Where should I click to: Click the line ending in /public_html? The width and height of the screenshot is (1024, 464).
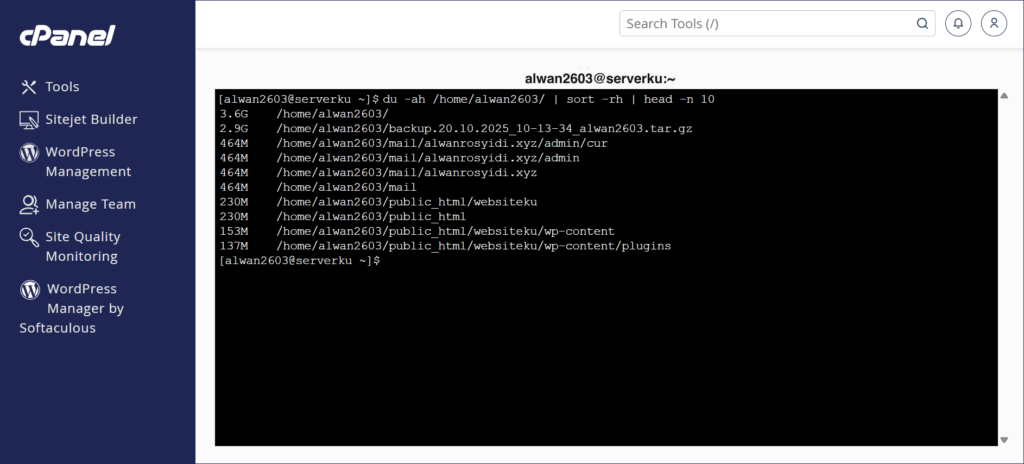click(343, 218)
